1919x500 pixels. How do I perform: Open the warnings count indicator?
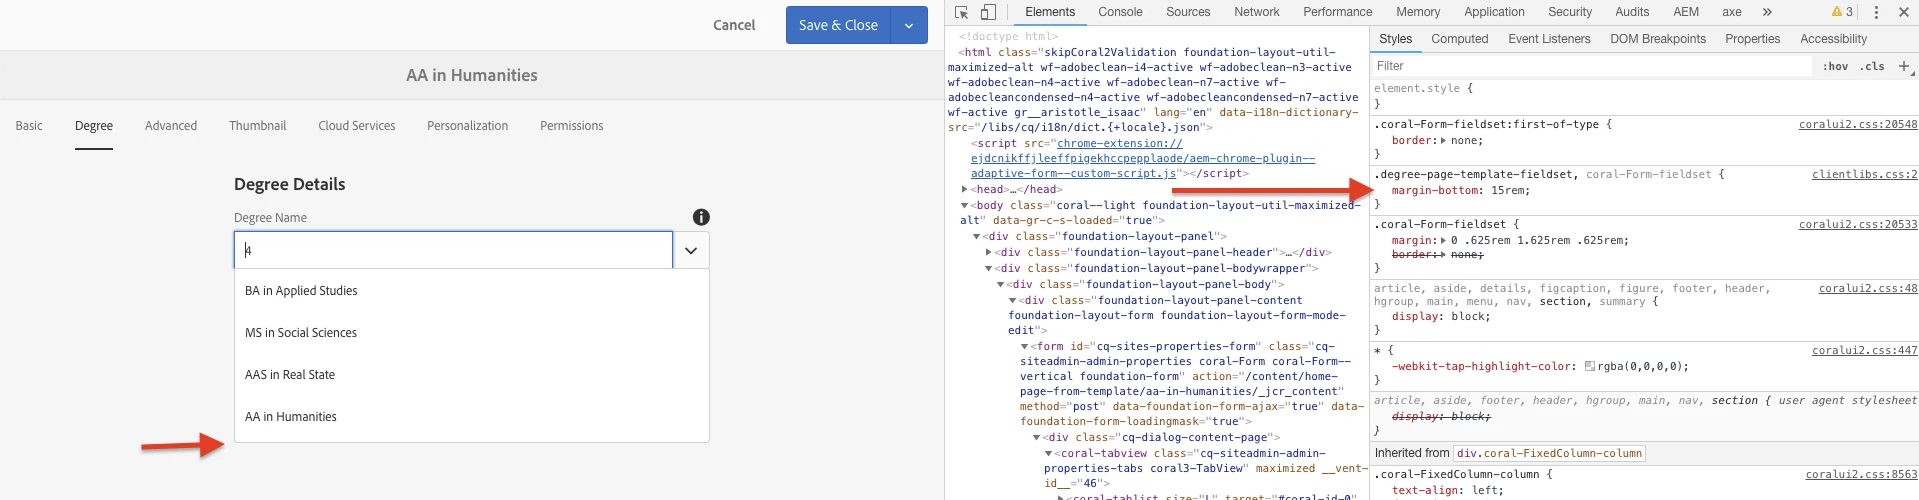coord(1842,12)
